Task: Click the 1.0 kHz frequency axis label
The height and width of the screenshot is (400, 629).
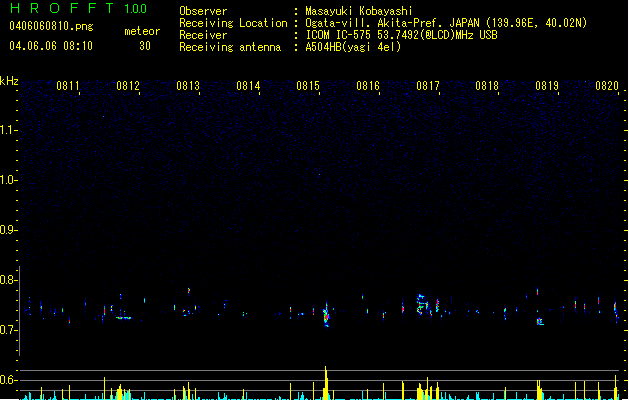Action: [x=8, y=180]
